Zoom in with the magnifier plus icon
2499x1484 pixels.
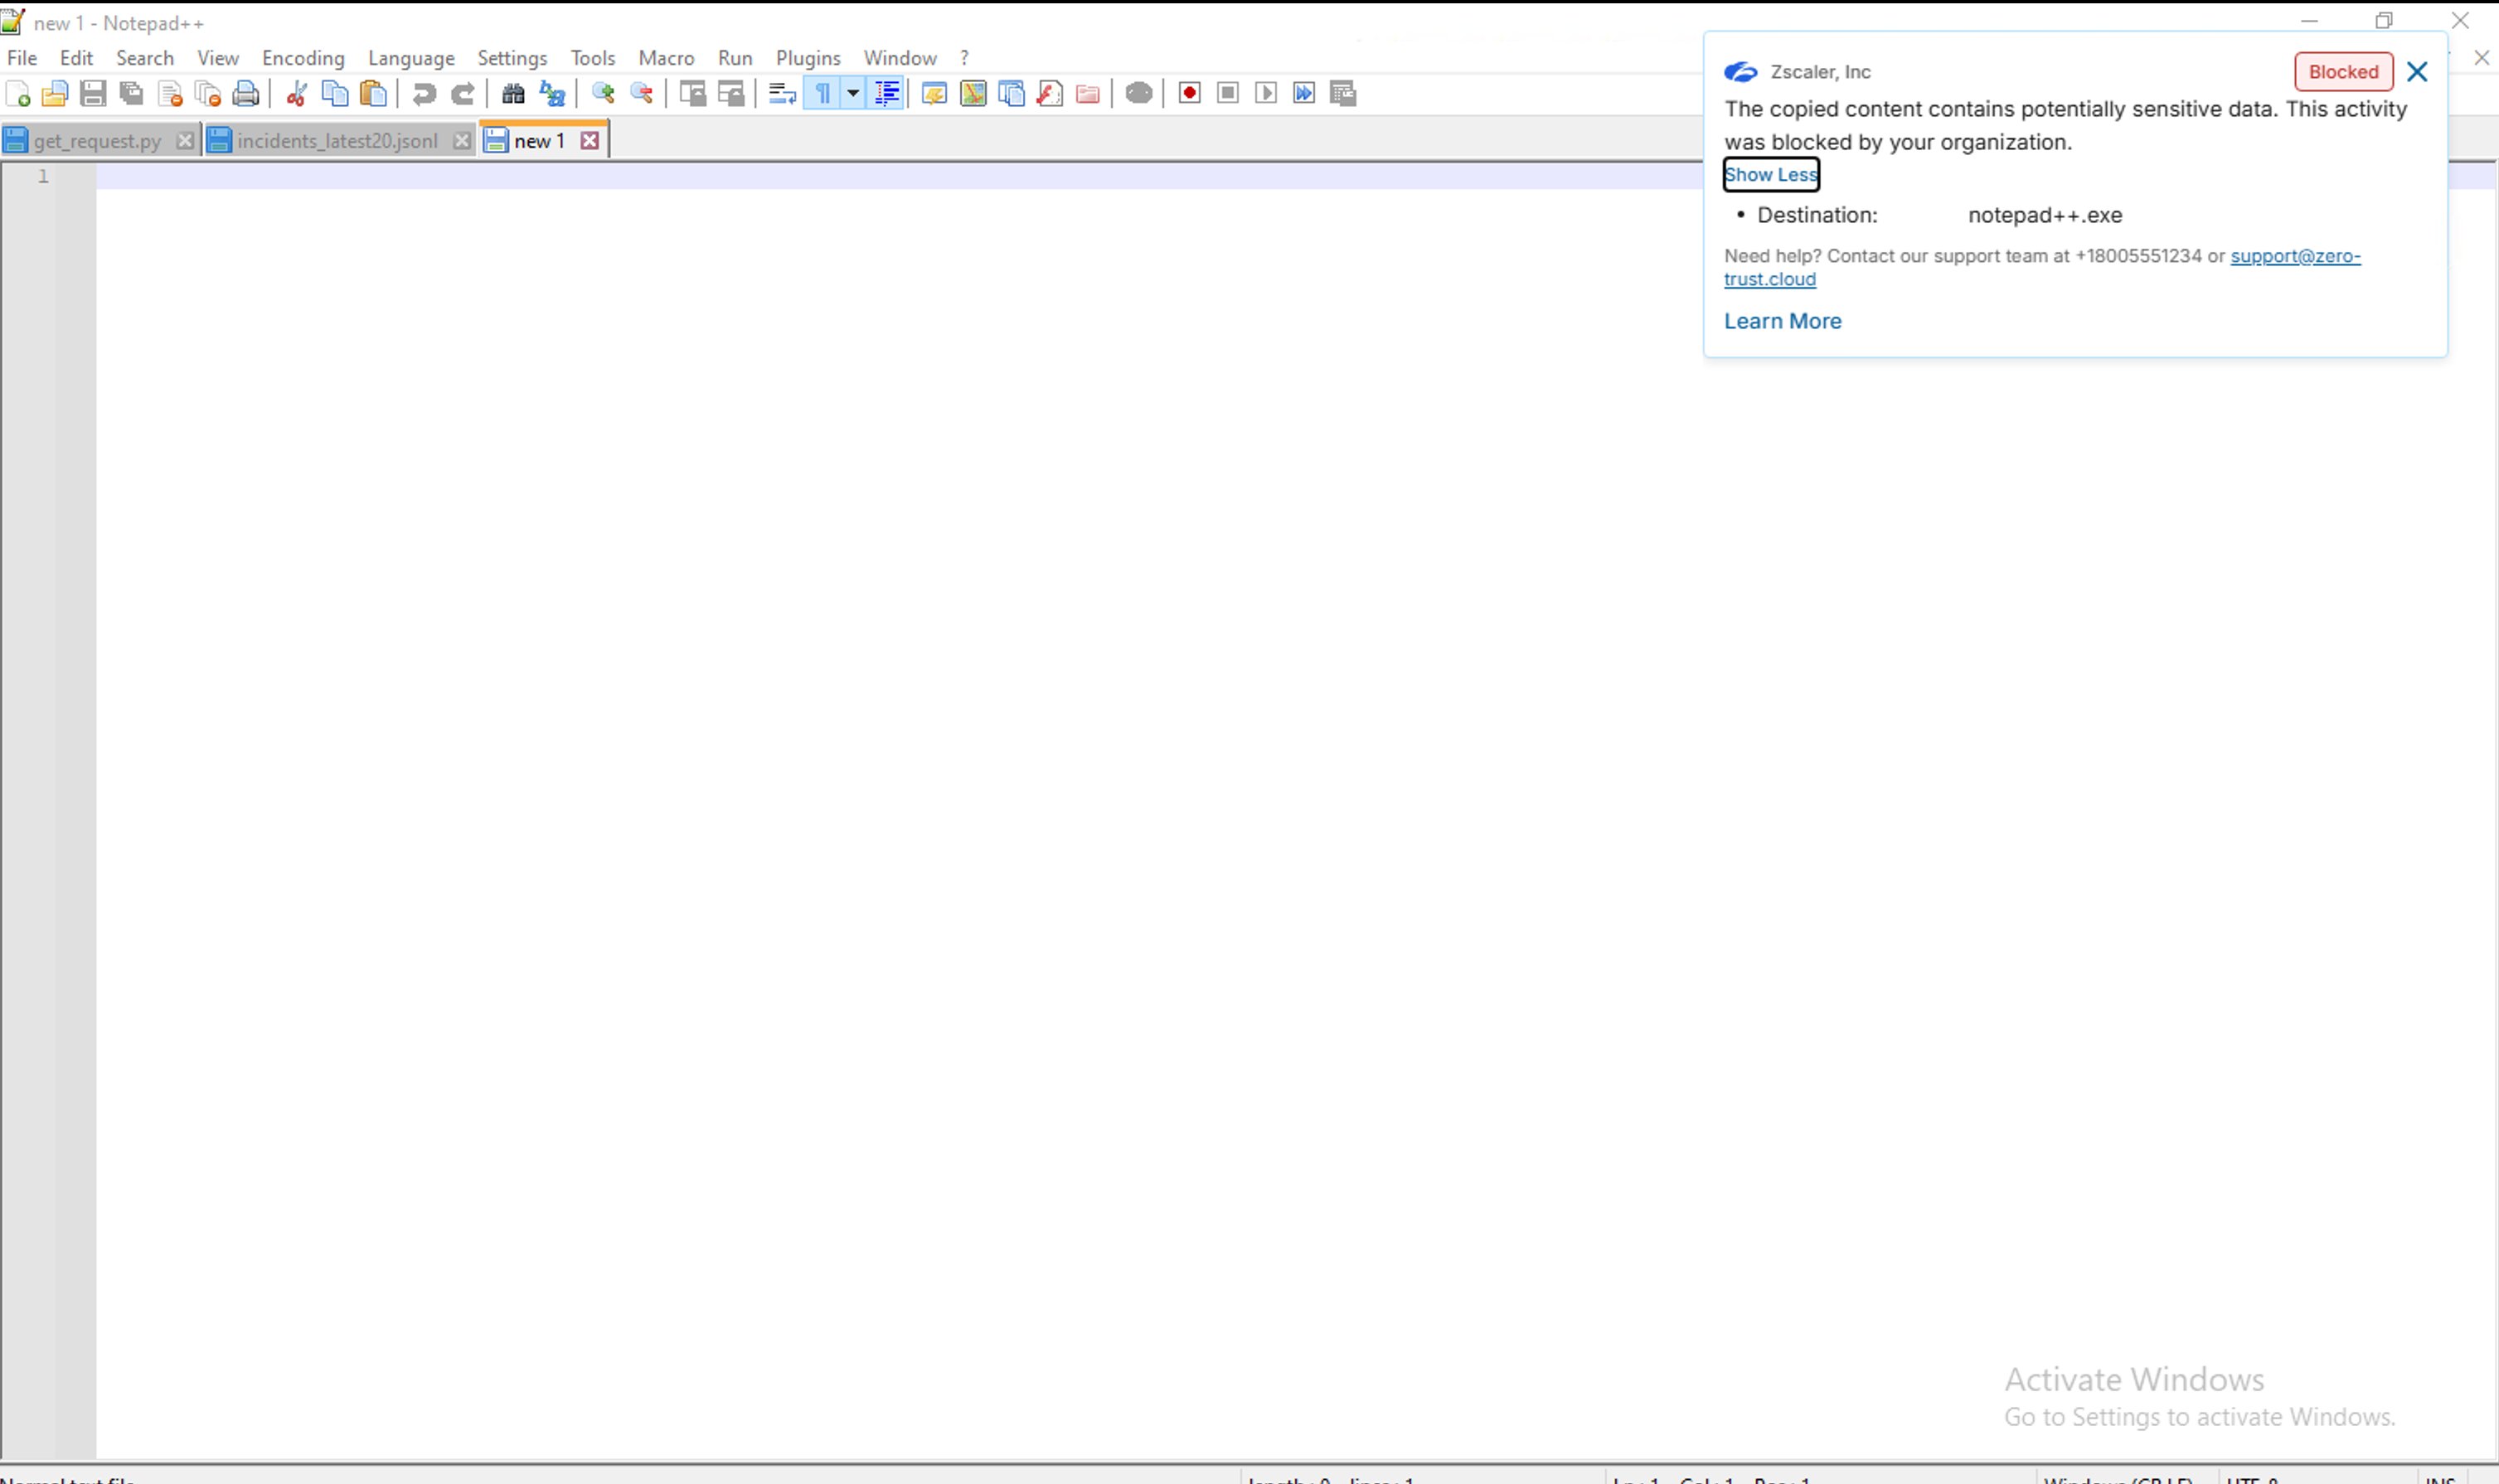[x=603, y=94]
